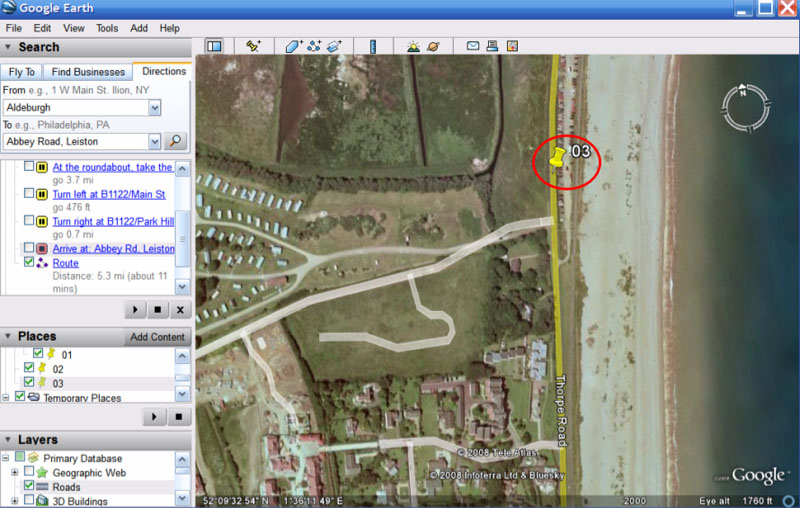The width and height of the screenshot is (800, 508).
Task: Toggle checkbox for Arrive at Abbey Rd
Action: click(29, 248)
